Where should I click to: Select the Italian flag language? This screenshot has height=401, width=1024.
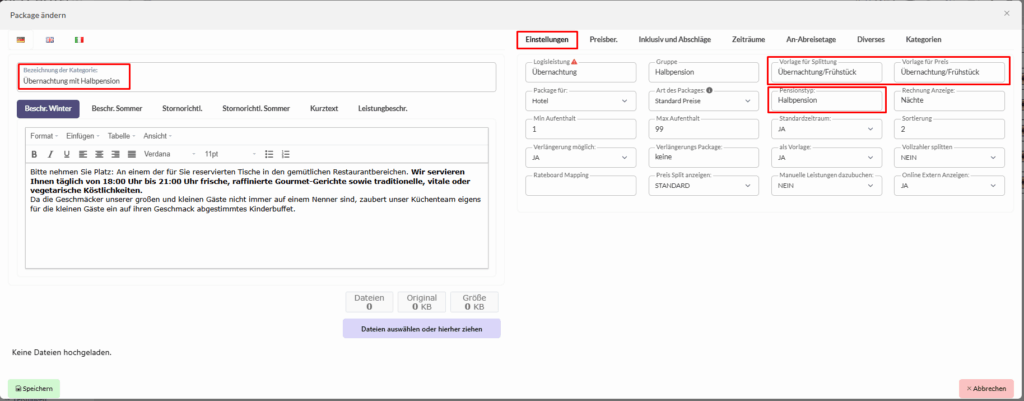[79, 40]
